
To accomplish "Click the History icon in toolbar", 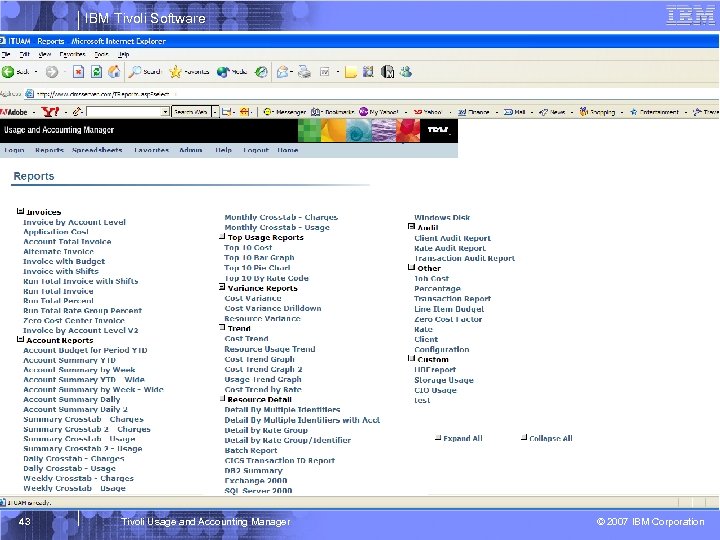I will [261, 72].
